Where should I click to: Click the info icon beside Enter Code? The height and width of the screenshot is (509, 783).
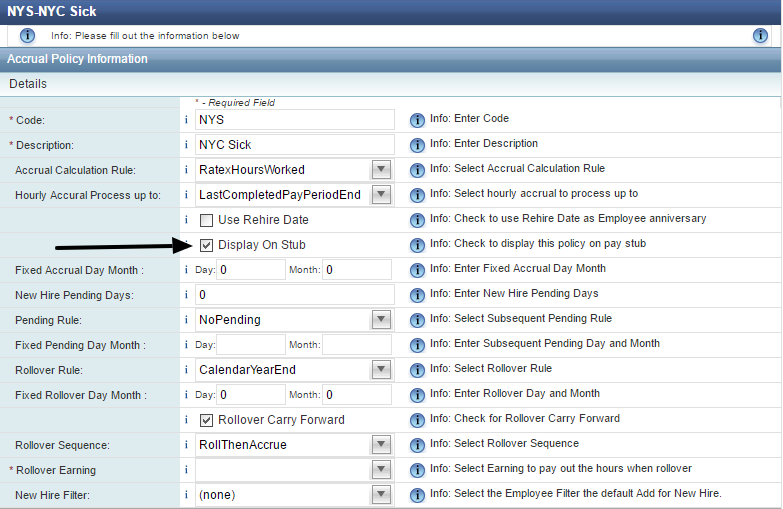click(x=417, y=120)
